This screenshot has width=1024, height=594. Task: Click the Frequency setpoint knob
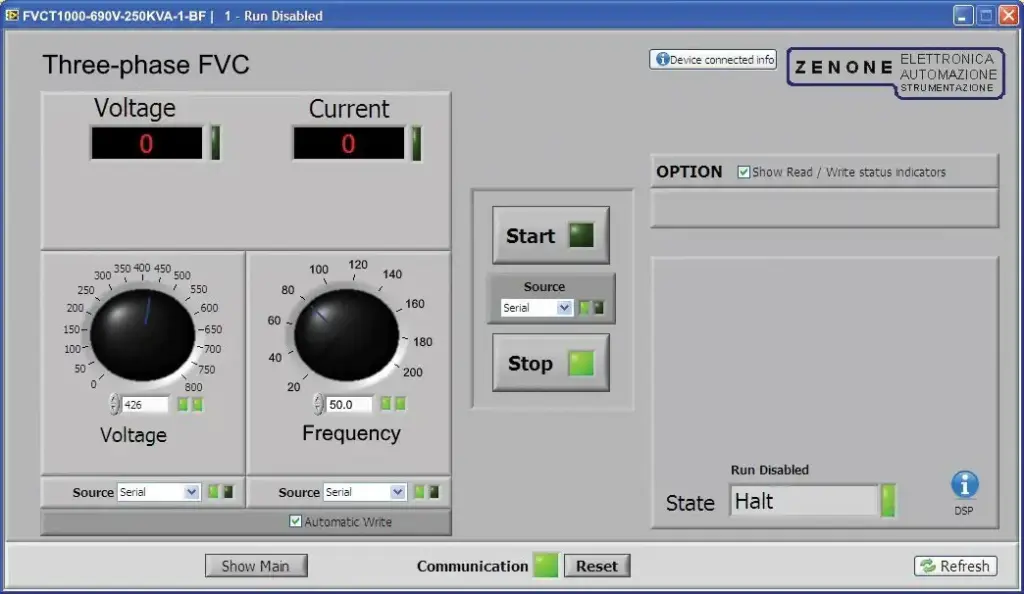click(x=346, y=335)
